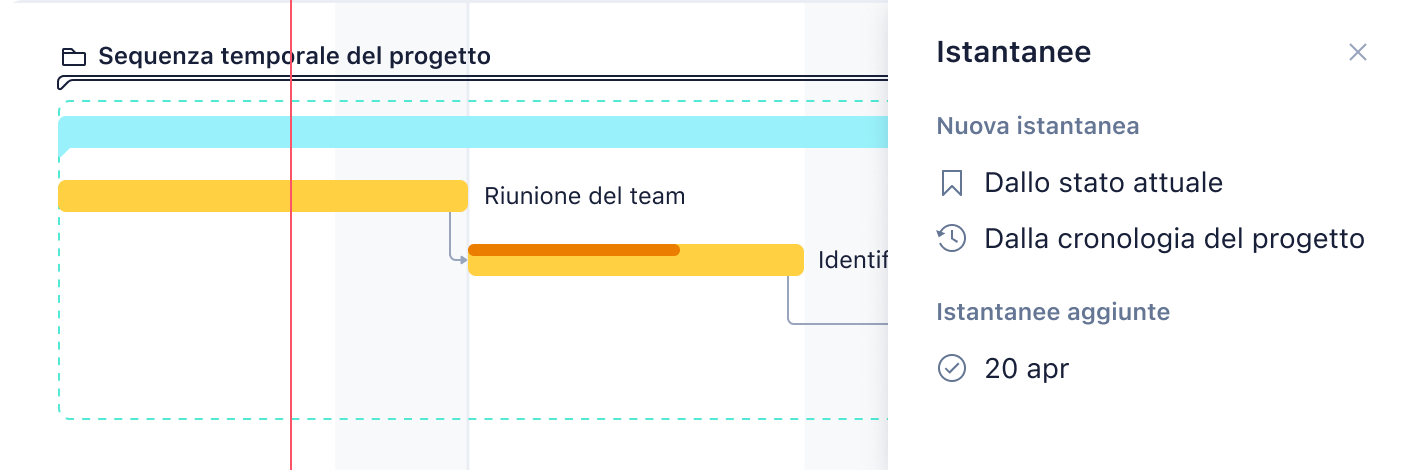Click the checkmark circle icon beside 20 apr
The image size is (1408, 470).
pyautogui.click(x=951, y=368)
